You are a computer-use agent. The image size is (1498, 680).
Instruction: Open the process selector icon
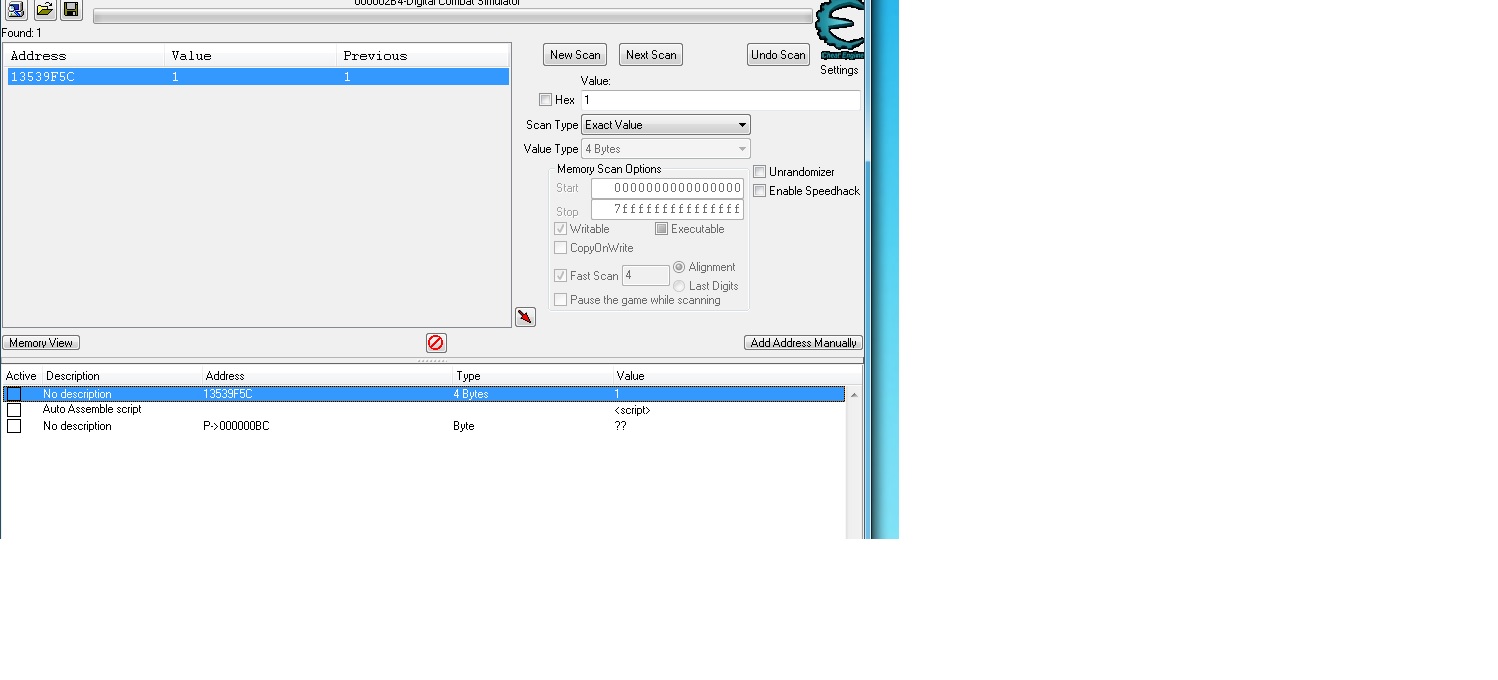coord(16,10)
